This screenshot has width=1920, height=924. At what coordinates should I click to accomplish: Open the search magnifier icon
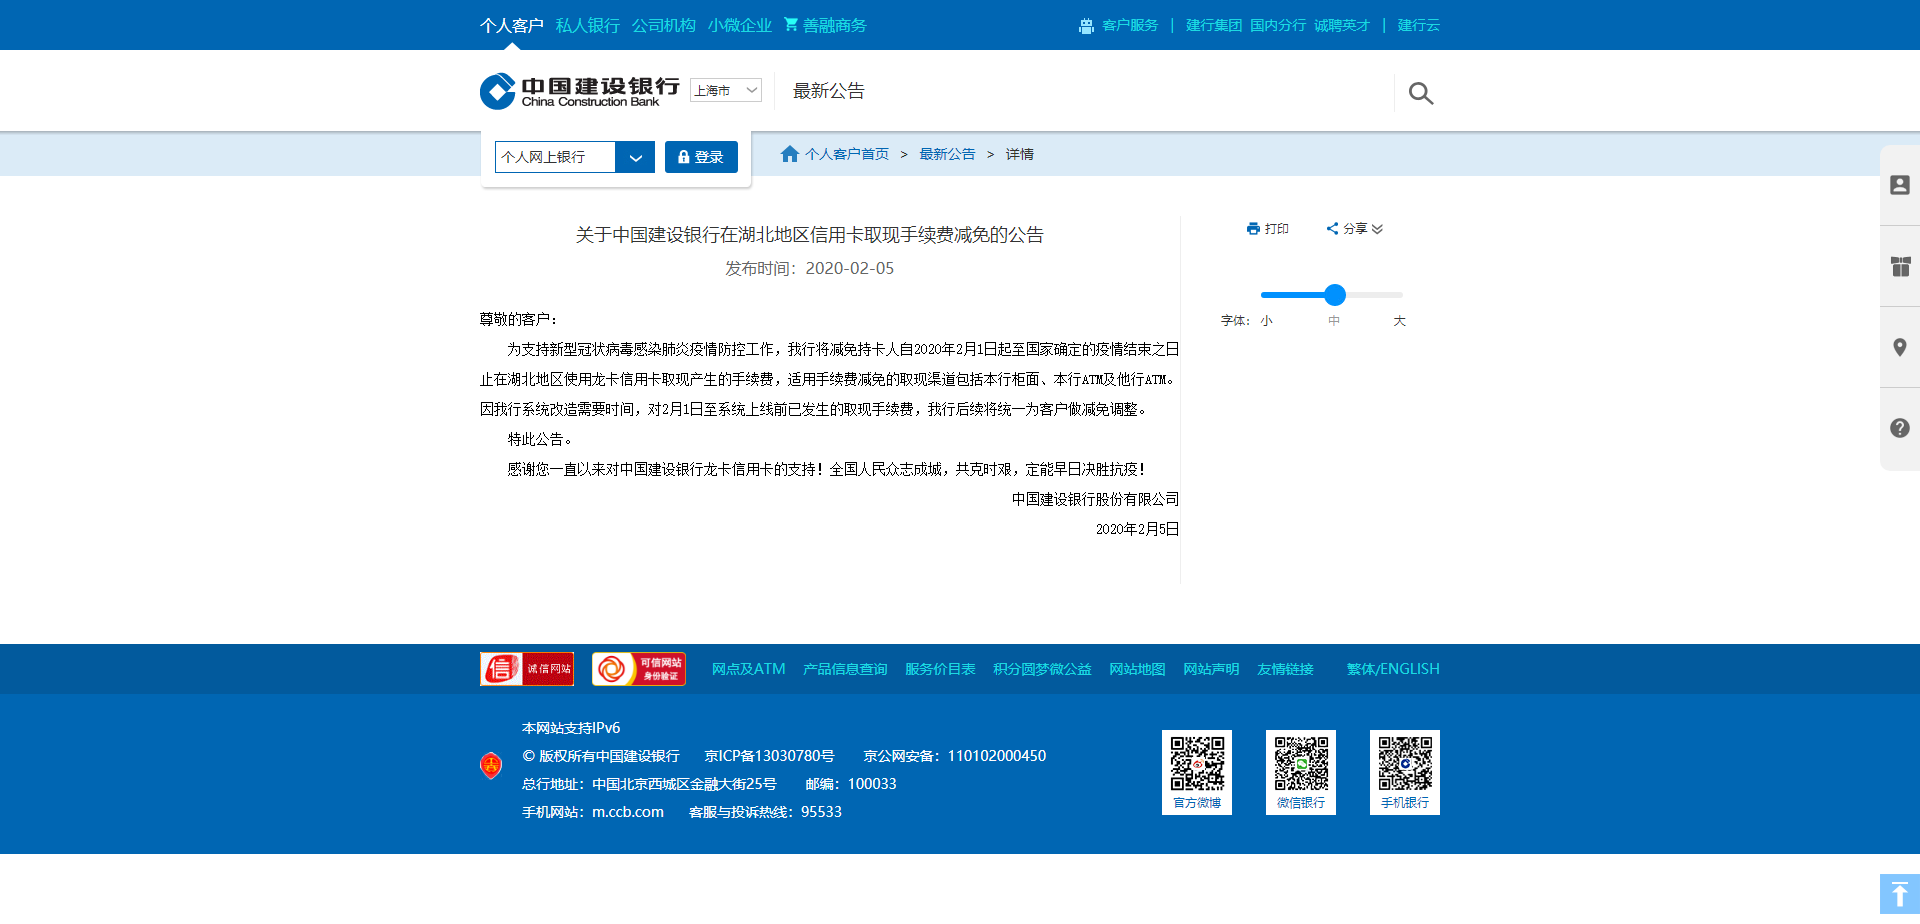coord(1420,93)
